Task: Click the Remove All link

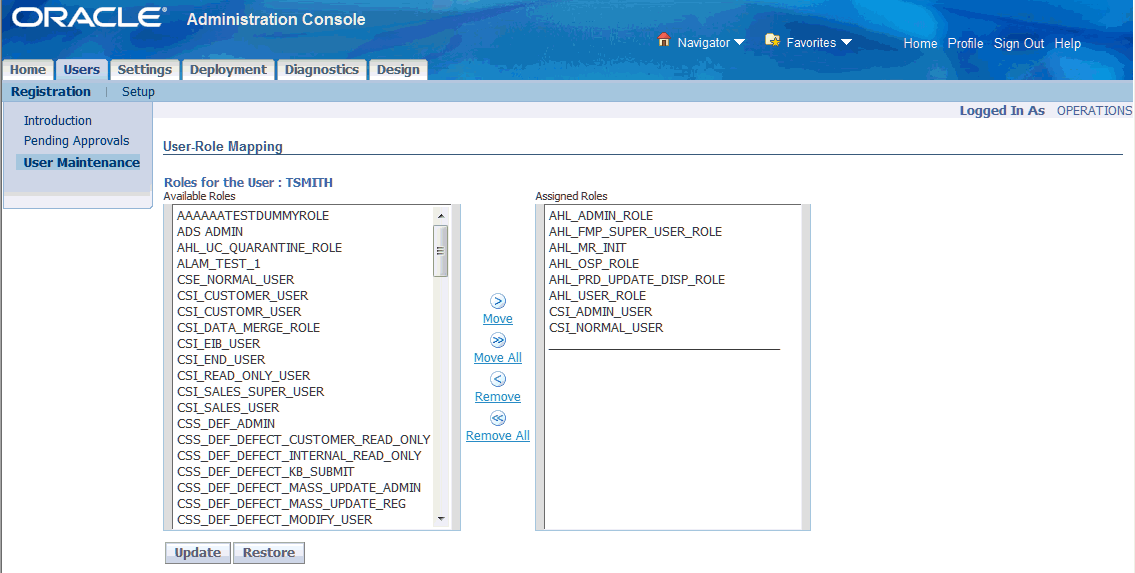Action: click(498, 436)
